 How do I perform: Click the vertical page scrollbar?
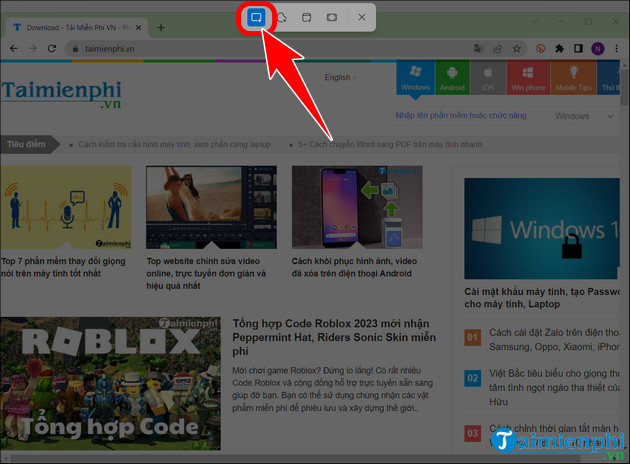pos(624,86)
